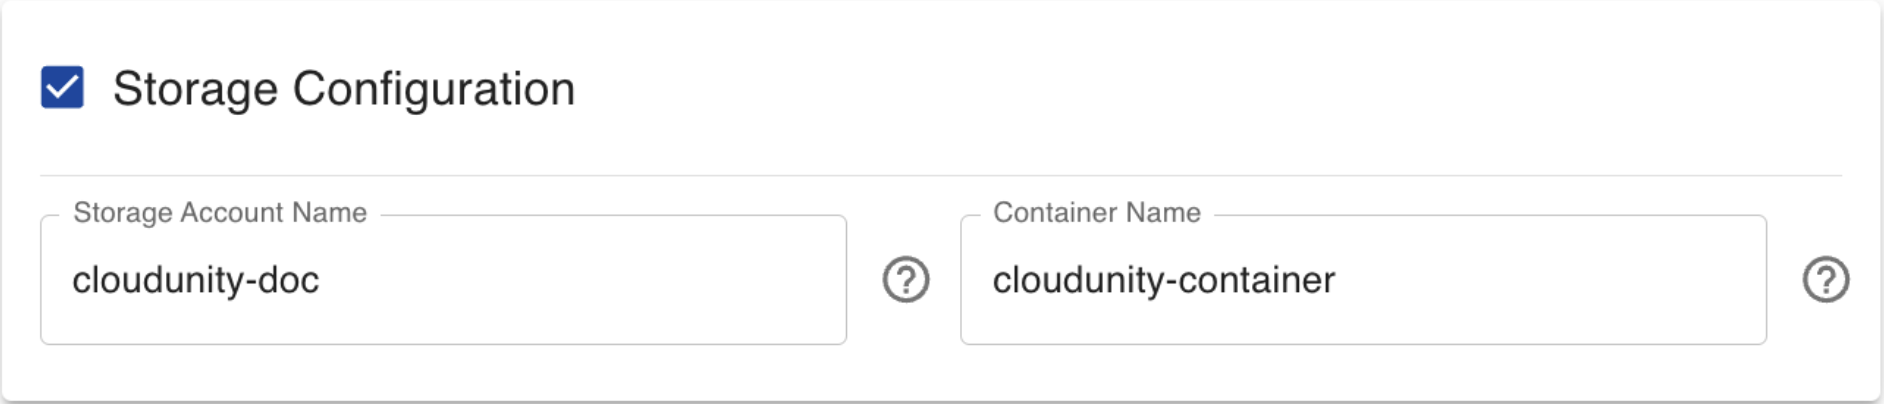
Task: Open the tooltip icon after Storage Account field
Action: tap(906, 280)
